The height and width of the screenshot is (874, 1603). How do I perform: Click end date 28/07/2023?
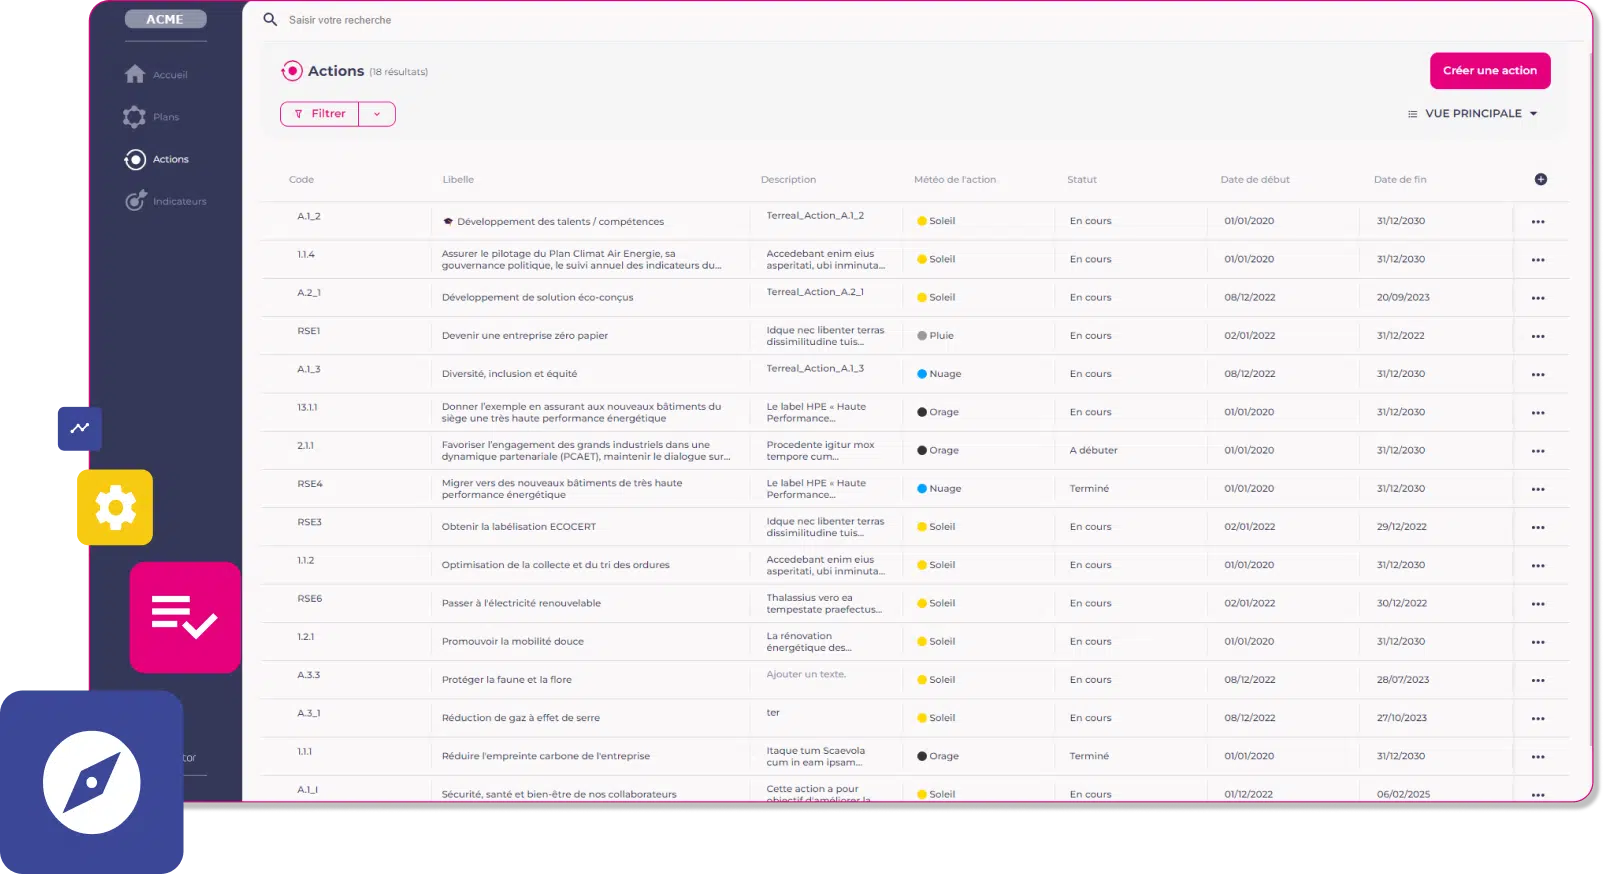coord(1403,680)
